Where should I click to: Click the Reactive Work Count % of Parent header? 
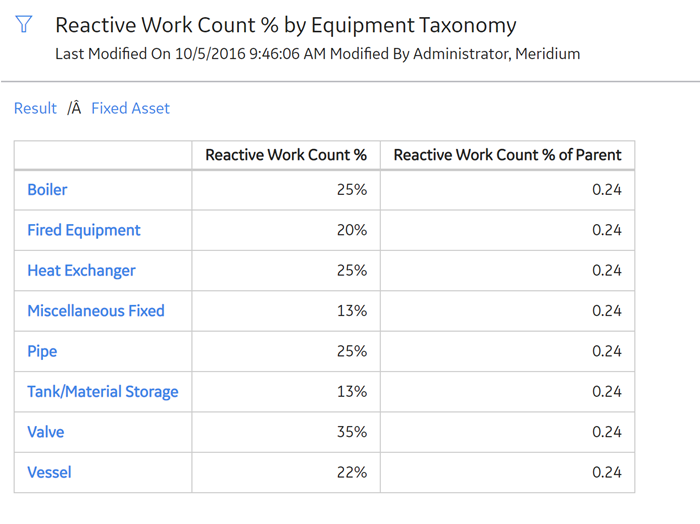pyautogui.click(x=507, y=155)
